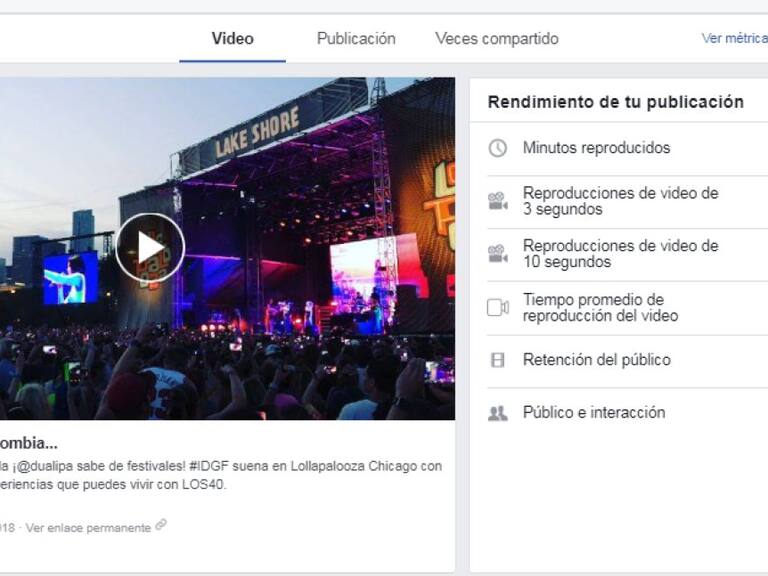The height and width of the screenshot is (576, 768).
Task: Select the Retención del público text label
Action: click(596, 360)
